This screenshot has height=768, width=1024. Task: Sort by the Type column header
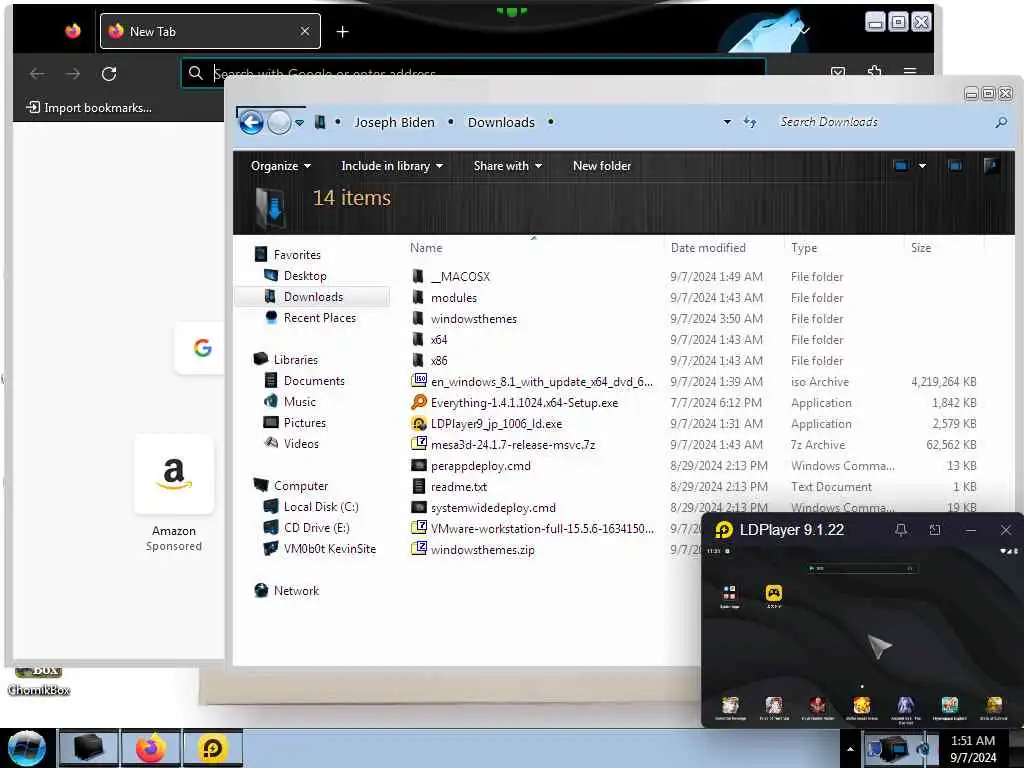[x=804, y=248]
